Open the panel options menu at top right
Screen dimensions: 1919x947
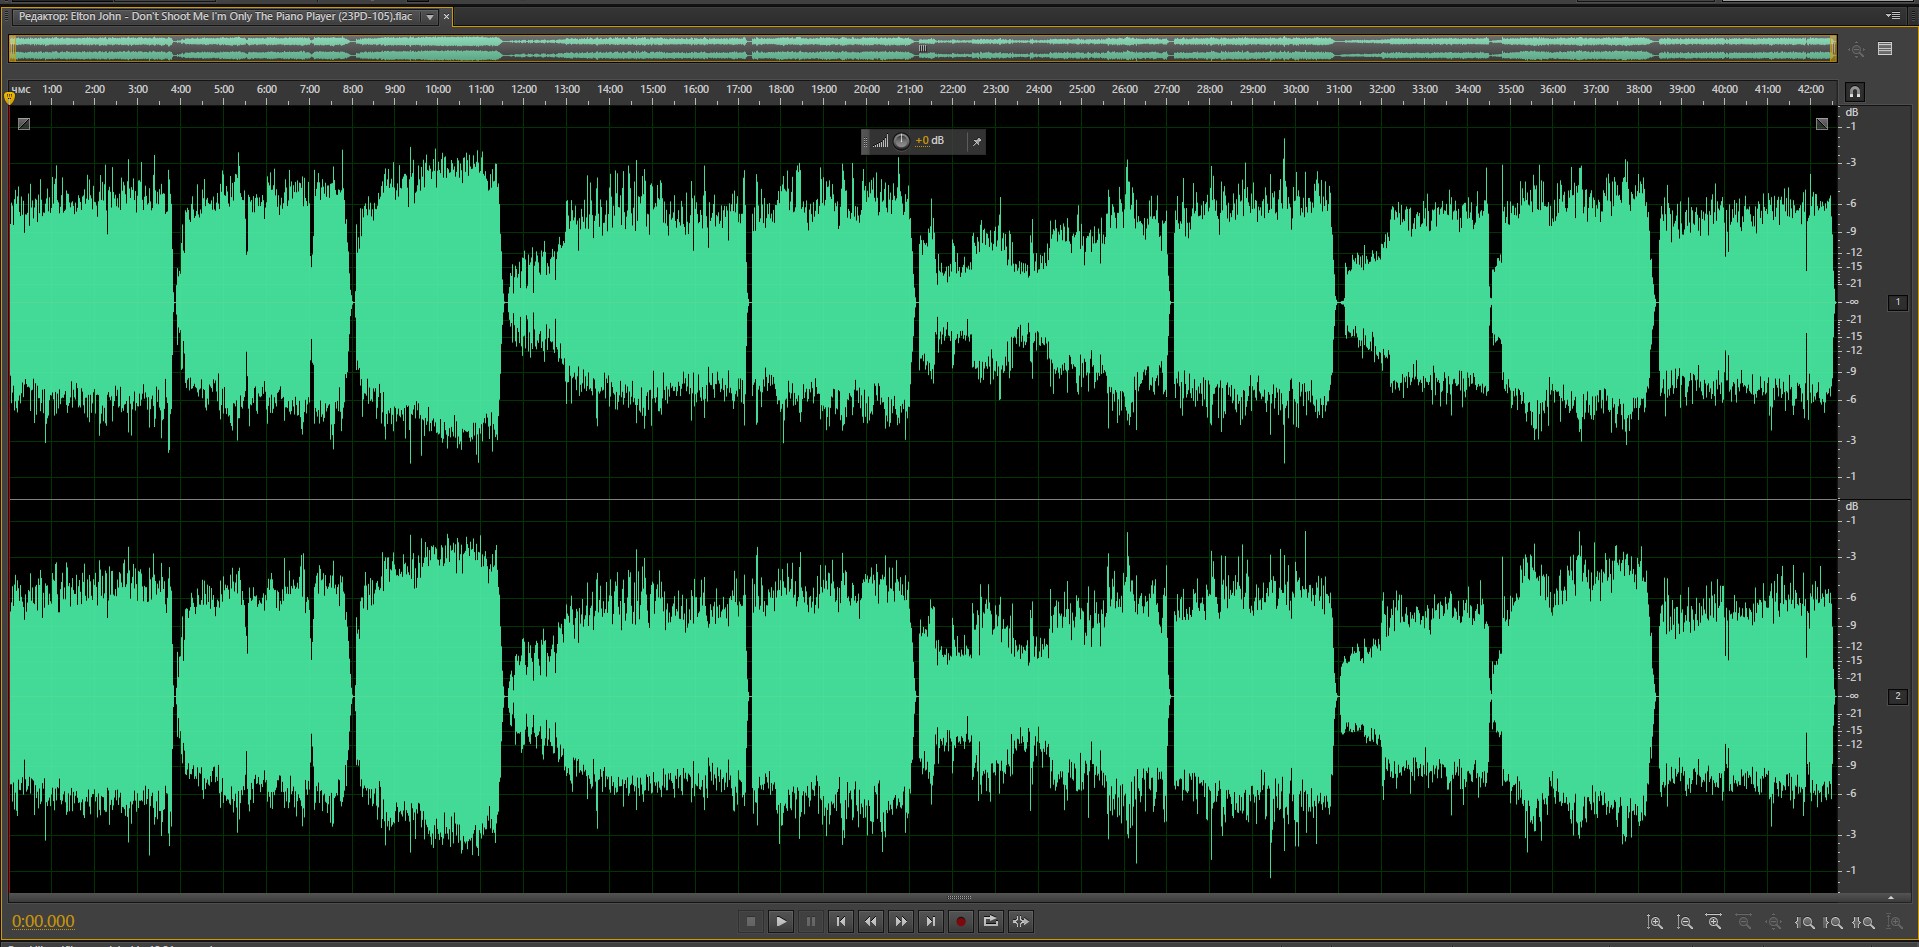coord(1892,16)
